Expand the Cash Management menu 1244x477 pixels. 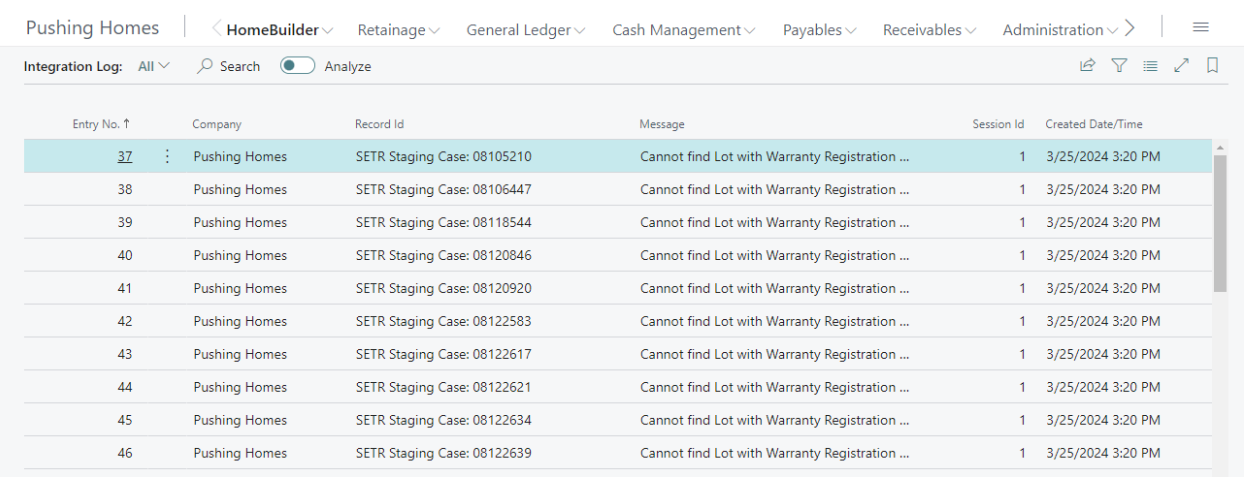(684, 30)
